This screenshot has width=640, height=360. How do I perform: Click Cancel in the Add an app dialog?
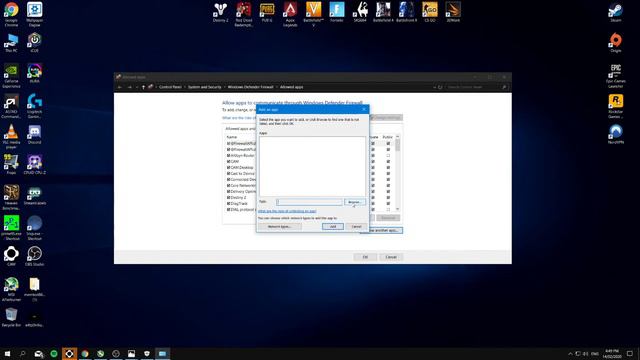click(356, 227)
